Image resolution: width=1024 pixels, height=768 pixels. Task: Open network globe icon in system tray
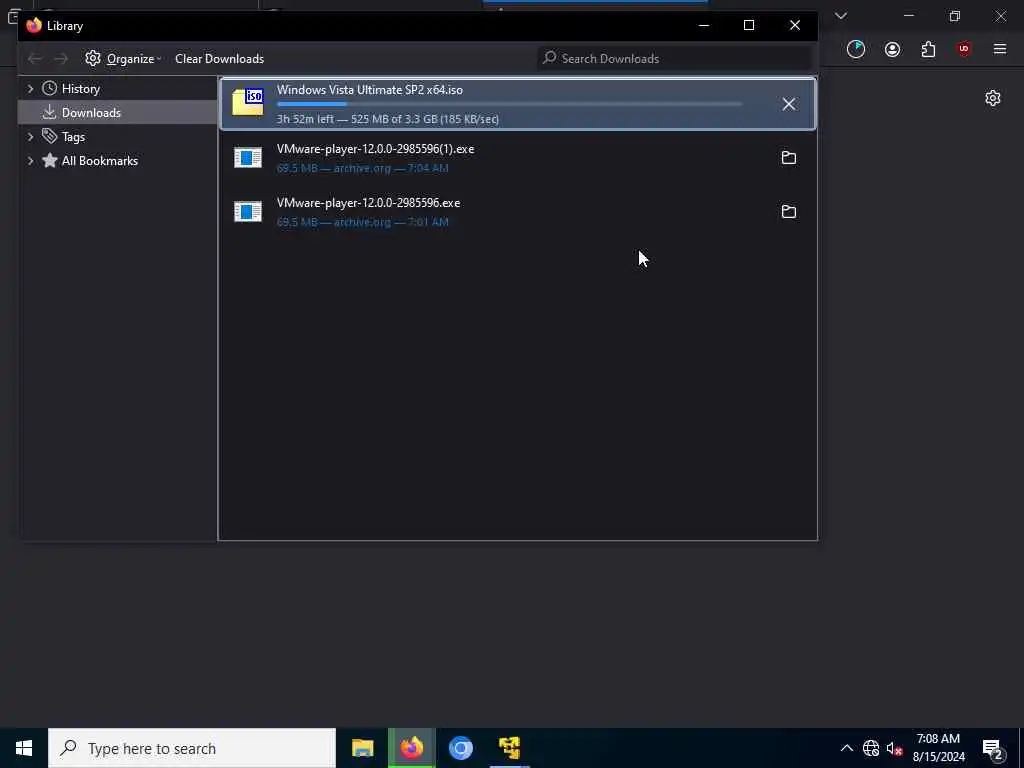[871, 748]
